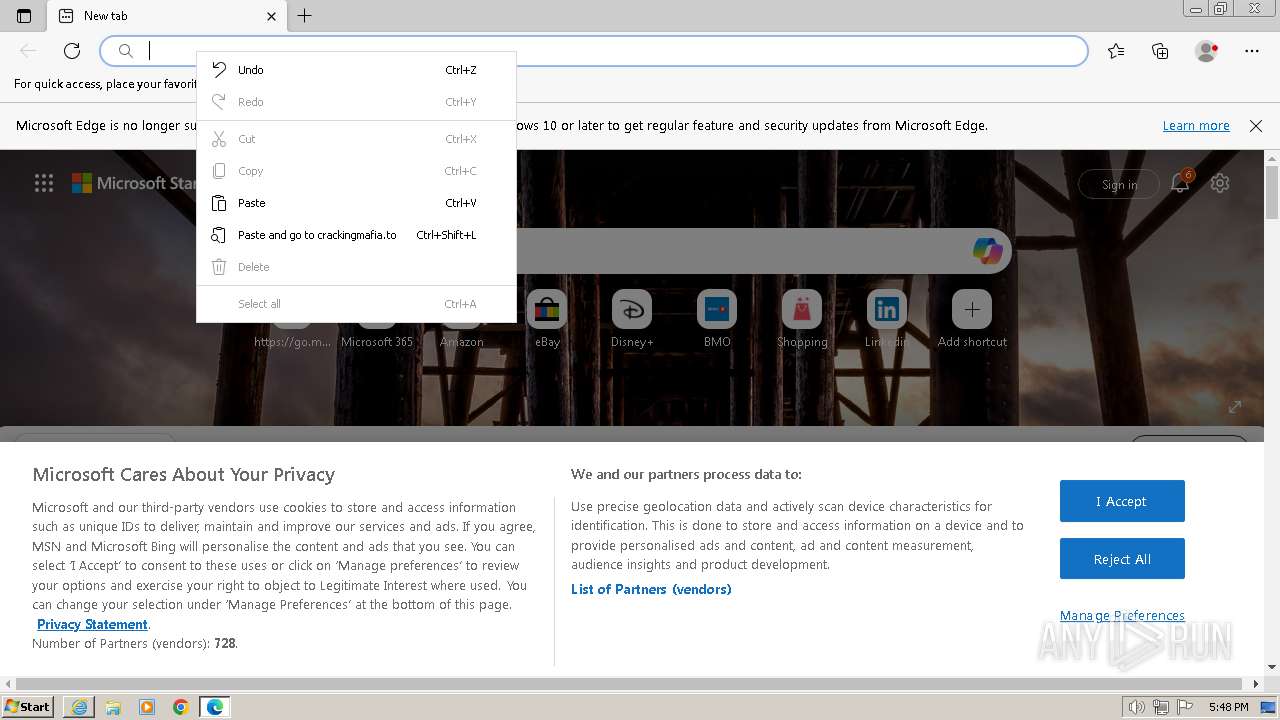Viewport: 1280px width, 720px height.
Task: Open a new tab with plus button
Action: 305,16
